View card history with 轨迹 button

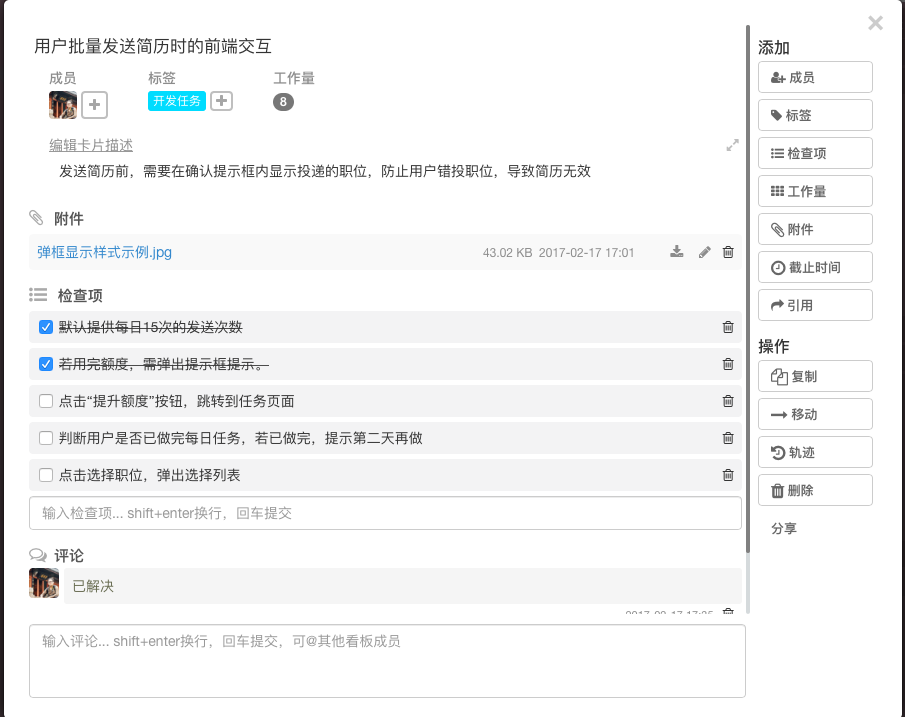[815, 453]
